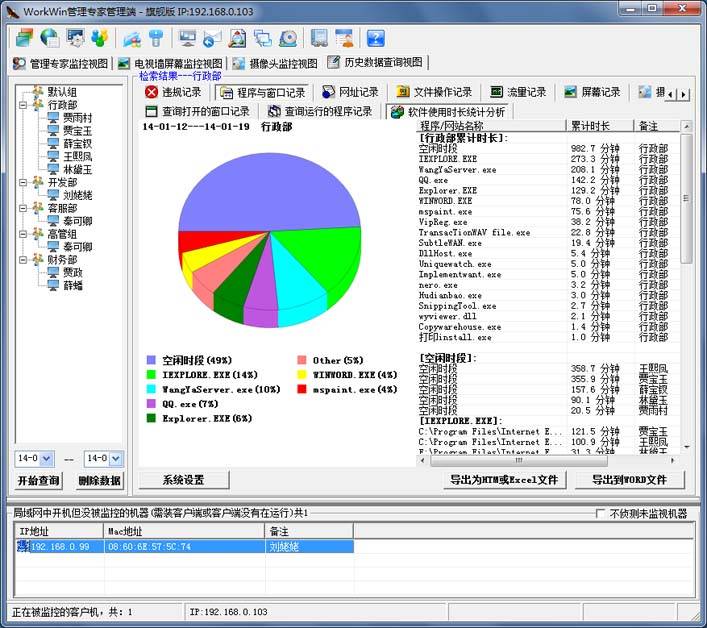
Task: Open the mail reply envelope toolbar icon
Action: point(212,39)
